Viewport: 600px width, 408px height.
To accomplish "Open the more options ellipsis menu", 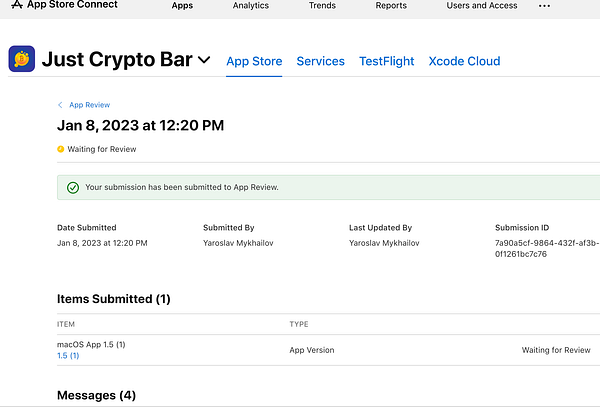I will (544, 6).
